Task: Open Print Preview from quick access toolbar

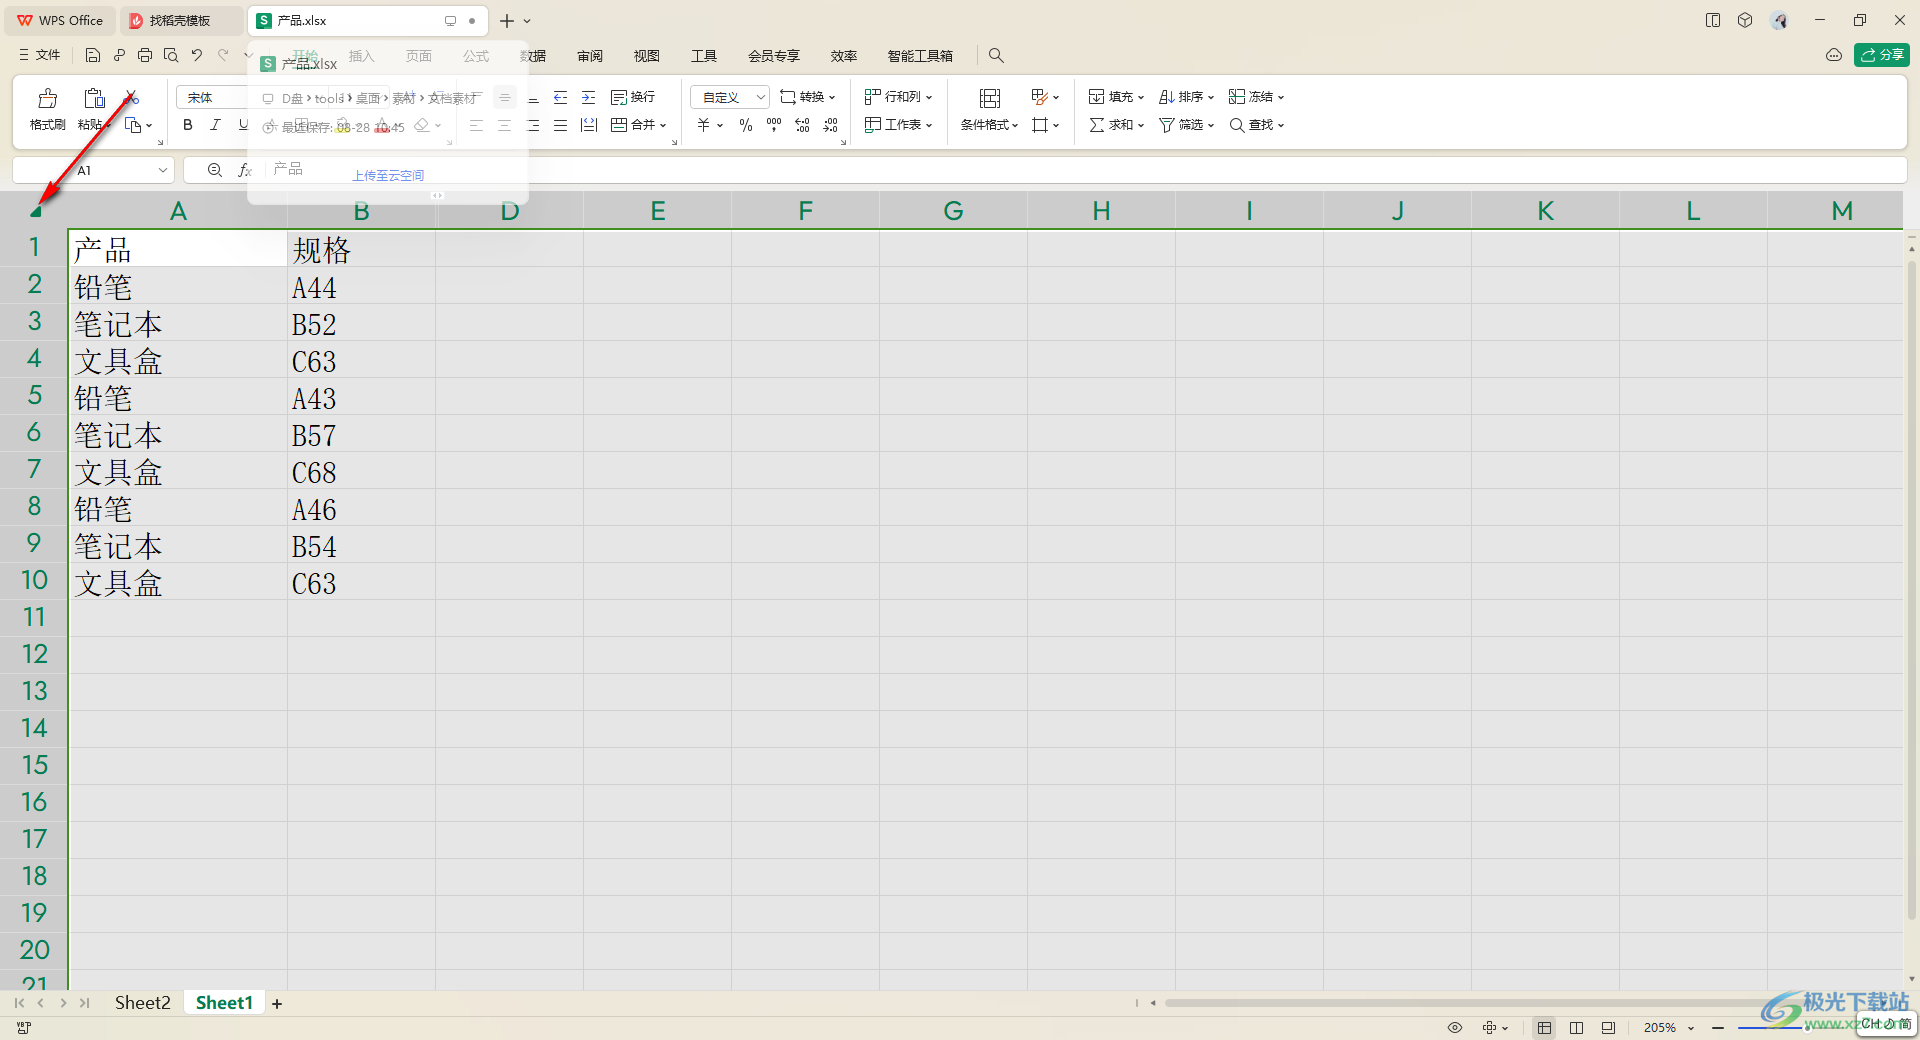Action: 171,55
